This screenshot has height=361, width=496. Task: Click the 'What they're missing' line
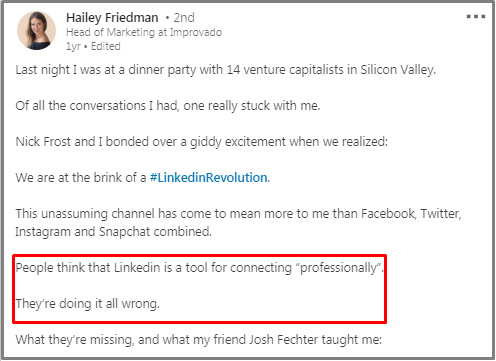pos(199,340)
